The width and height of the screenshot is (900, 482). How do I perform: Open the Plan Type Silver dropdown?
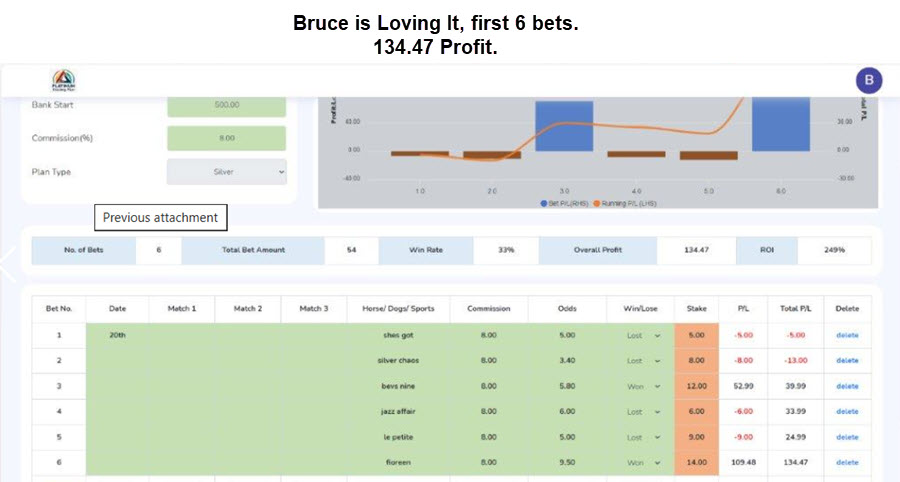[x=226, y=172]
